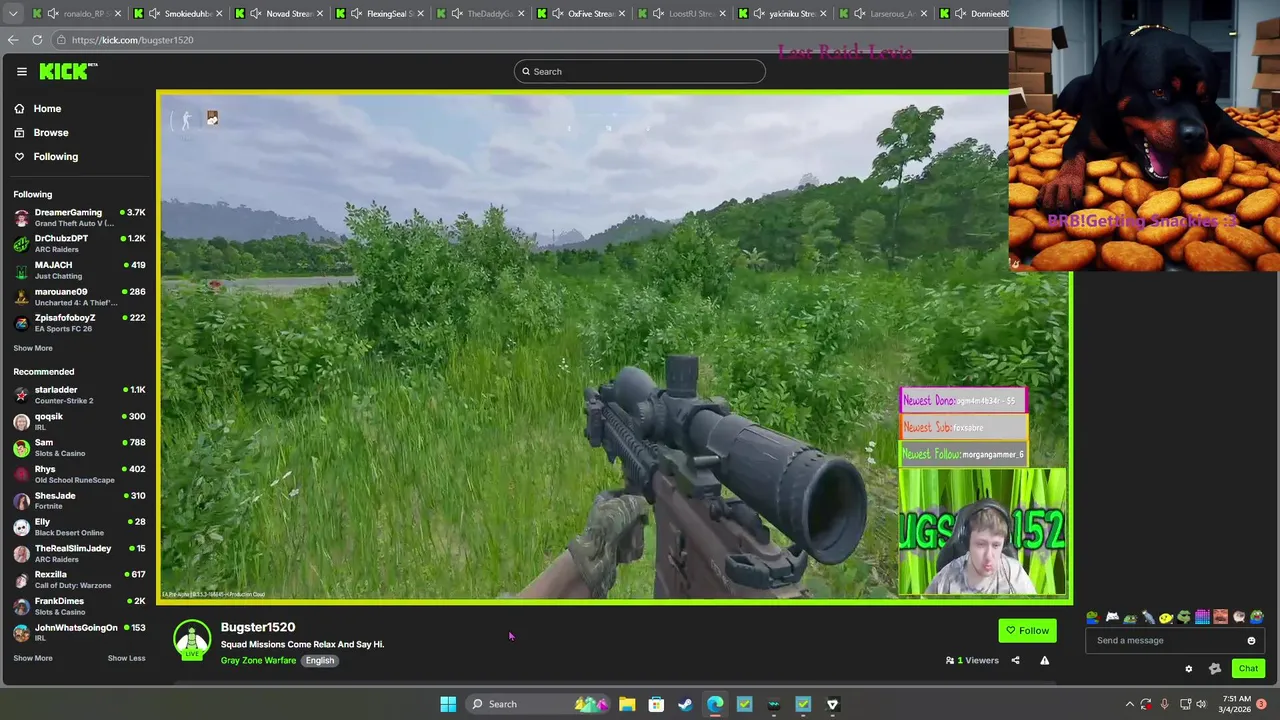Open the hamburger sidebar menu
Image resolution: width=1280 pixels, height=720 pixels.
[21, 71]
